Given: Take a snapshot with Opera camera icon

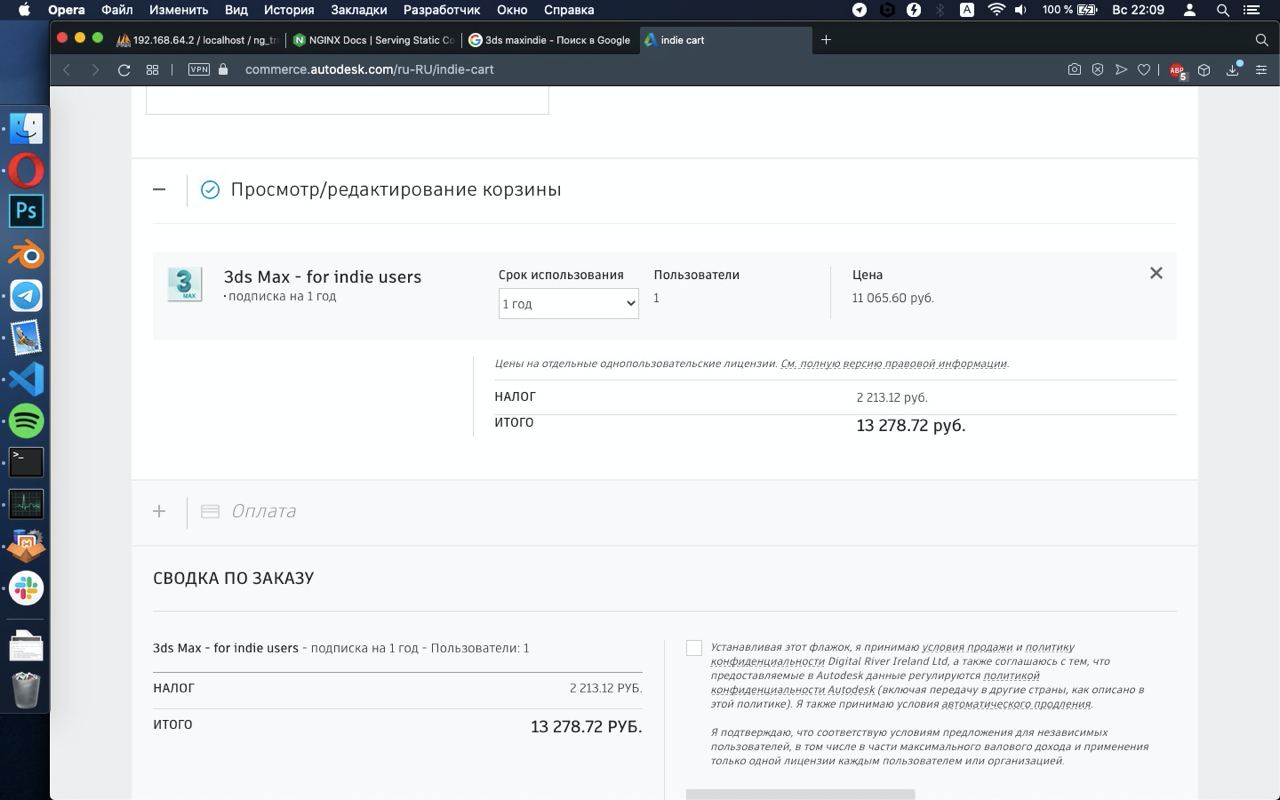Looking at the screenshot, I should (1074, 70).
